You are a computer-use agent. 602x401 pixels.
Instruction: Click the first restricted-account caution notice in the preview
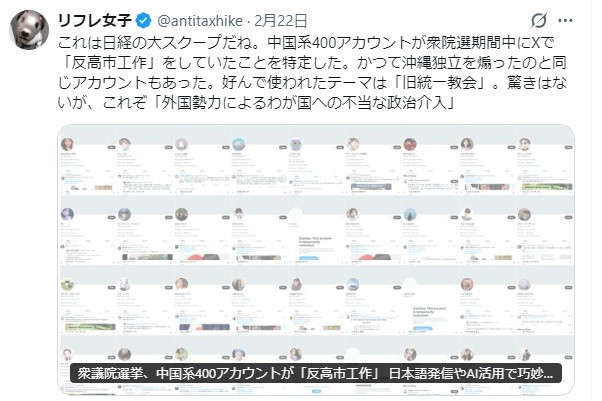pos(315,242)
